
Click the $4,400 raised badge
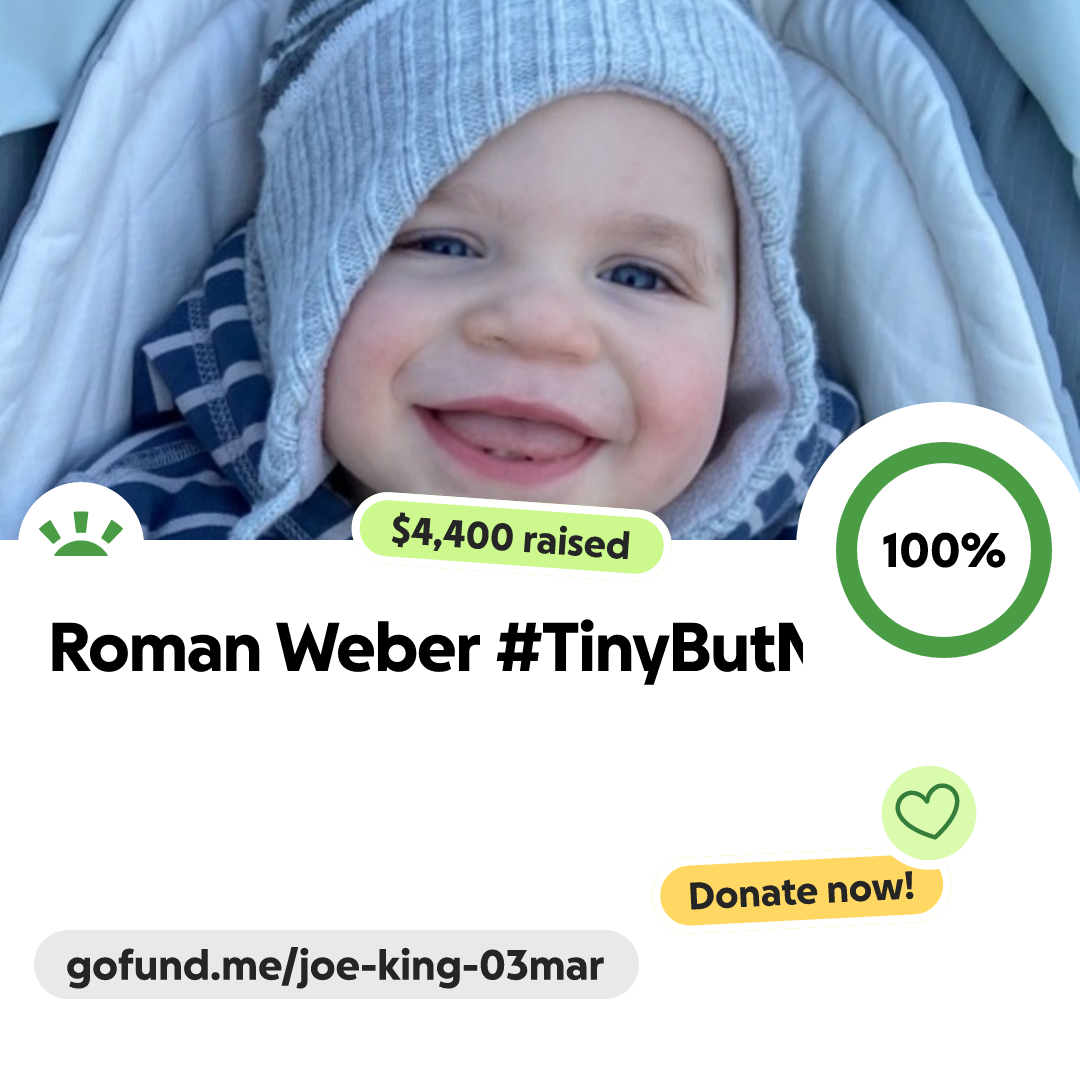(510, 537)
